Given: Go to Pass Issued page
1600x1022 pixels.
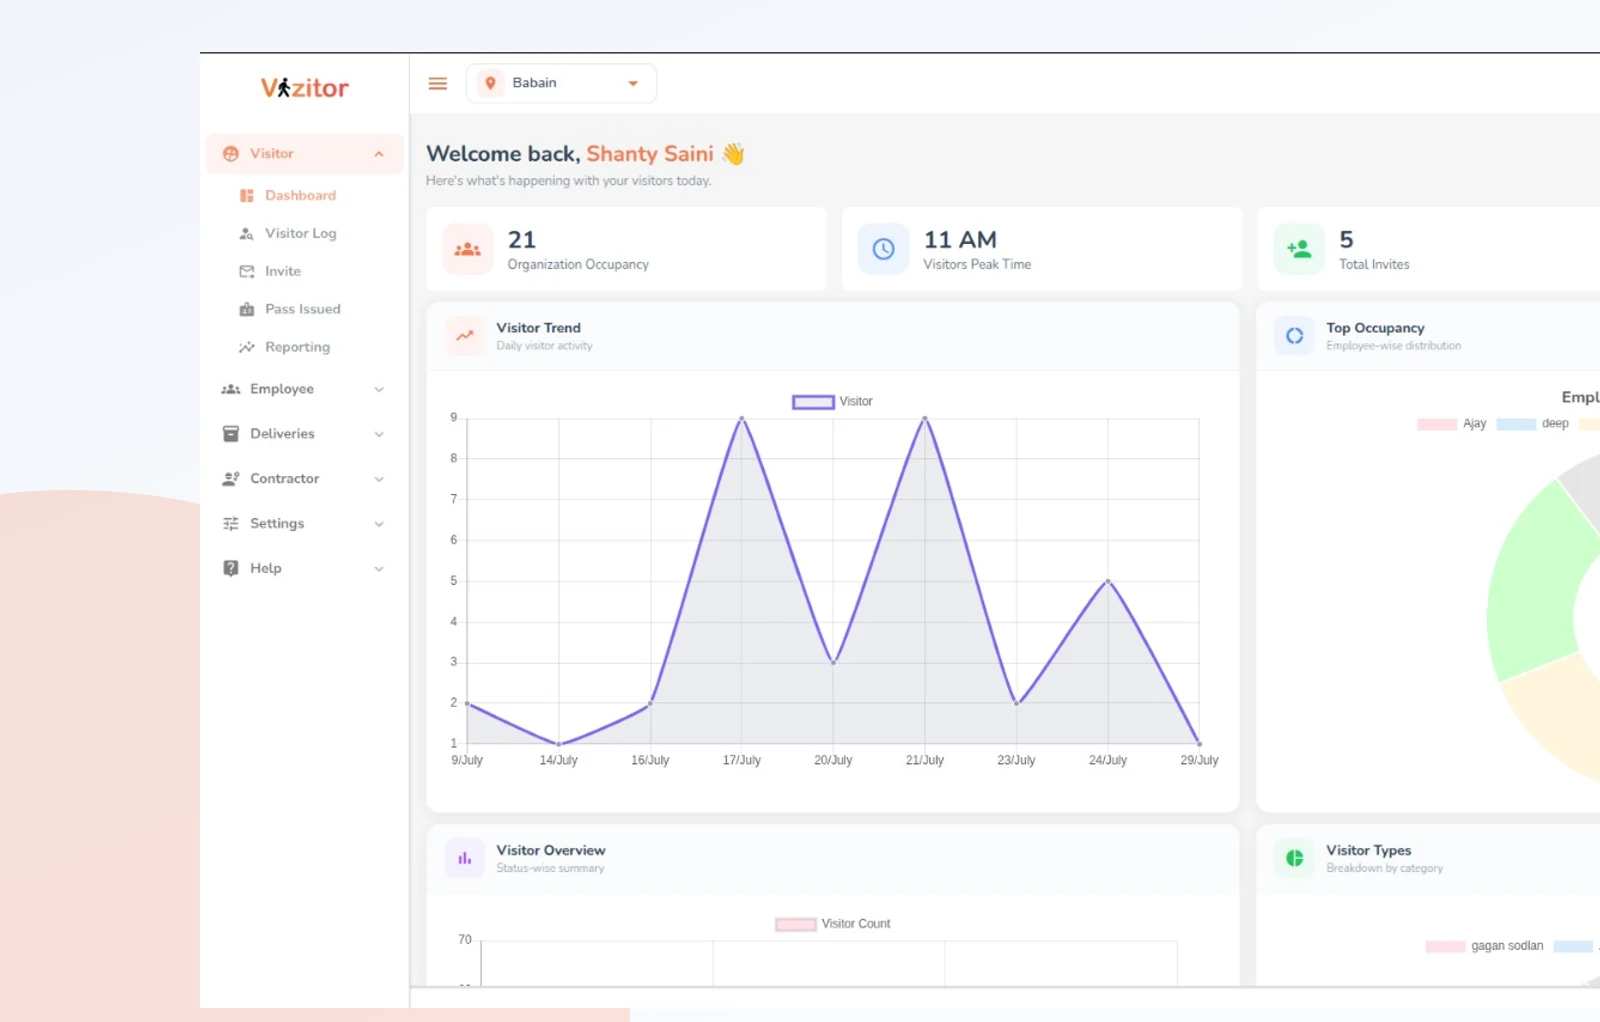Looking at the screenshot, I should 302,309.
